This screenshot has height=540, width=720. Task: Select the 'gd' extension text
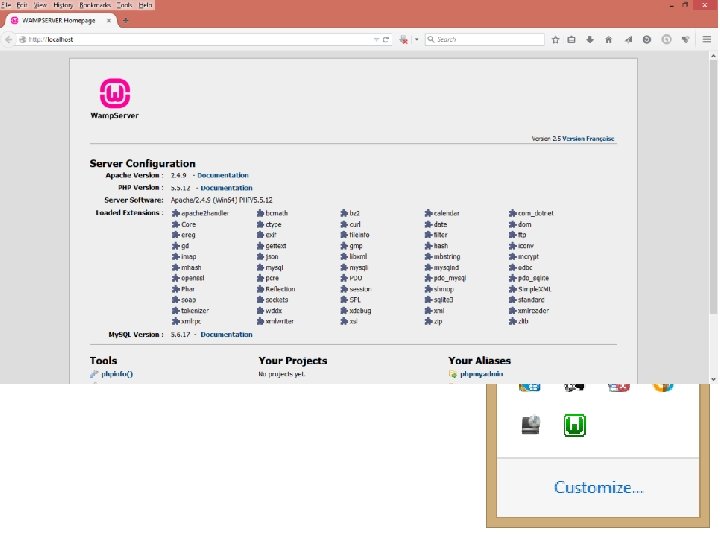point(185,246)
